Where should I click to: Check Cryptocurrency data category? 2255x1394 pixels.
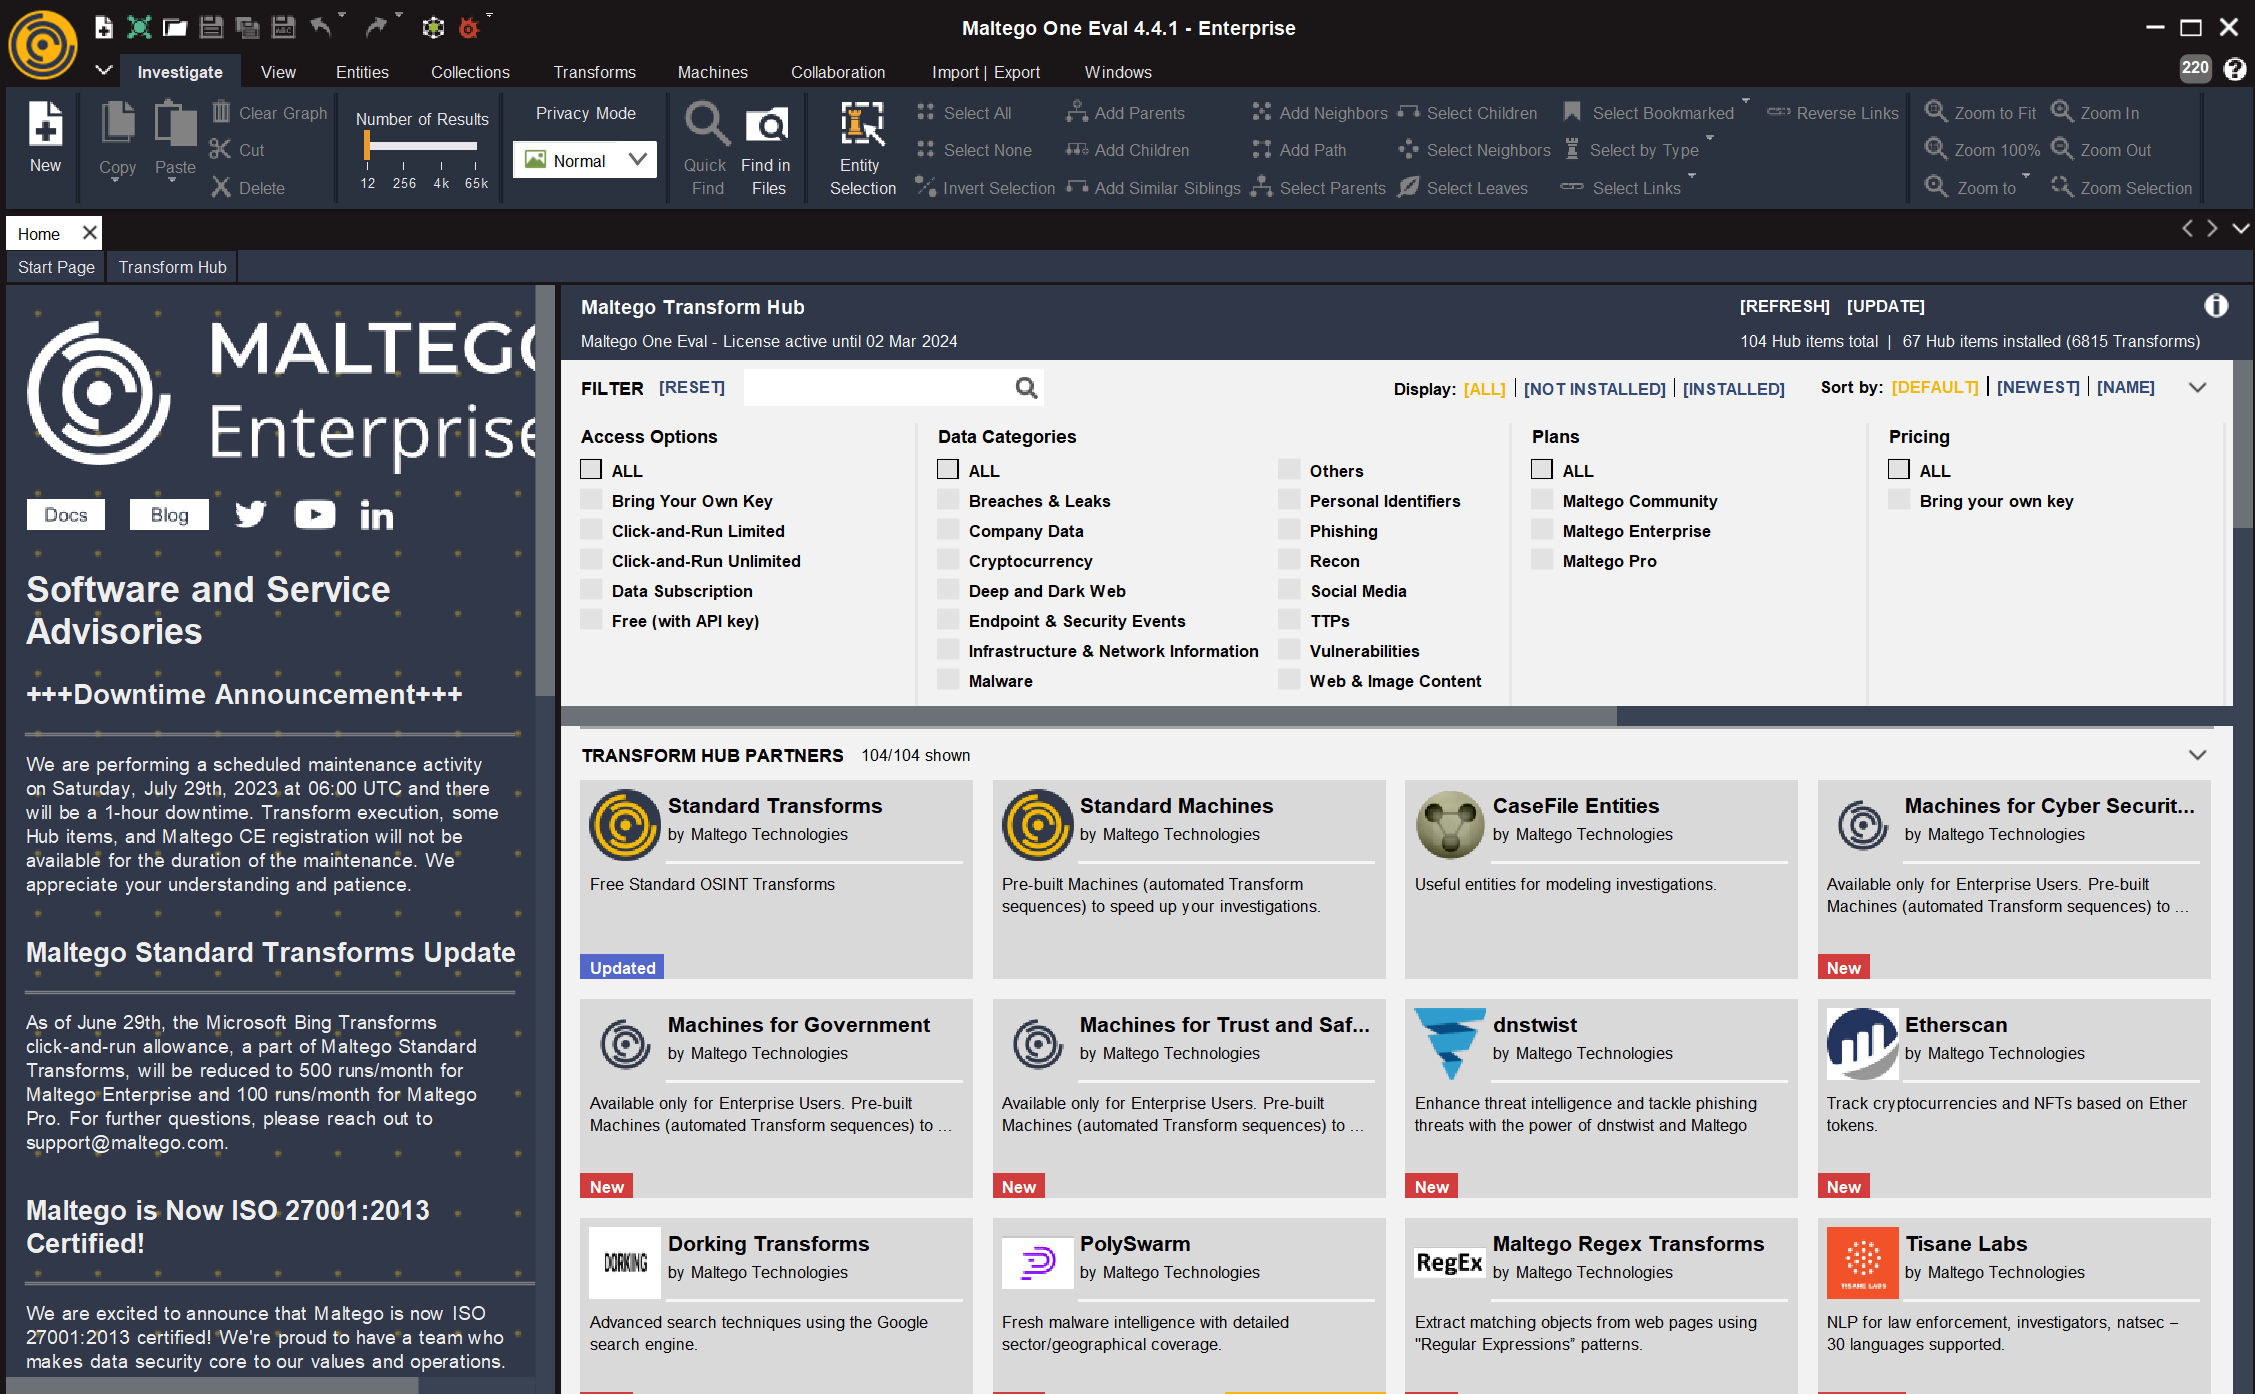(948, 560)
